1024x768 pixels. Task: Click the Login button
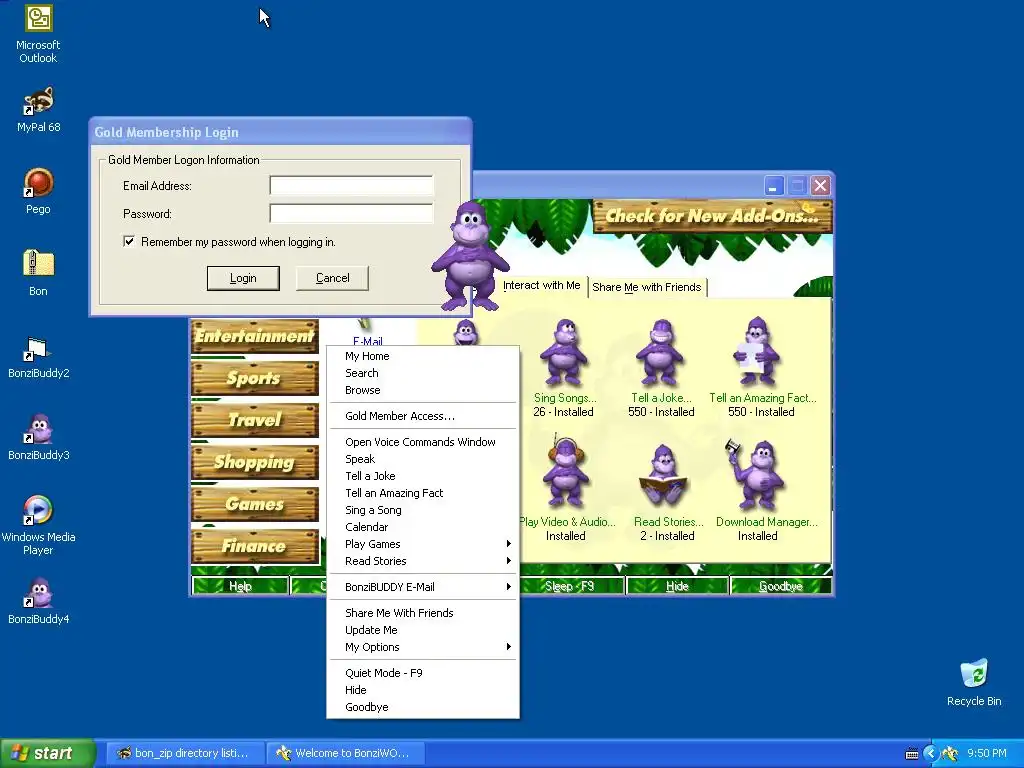tap(243, 278)
